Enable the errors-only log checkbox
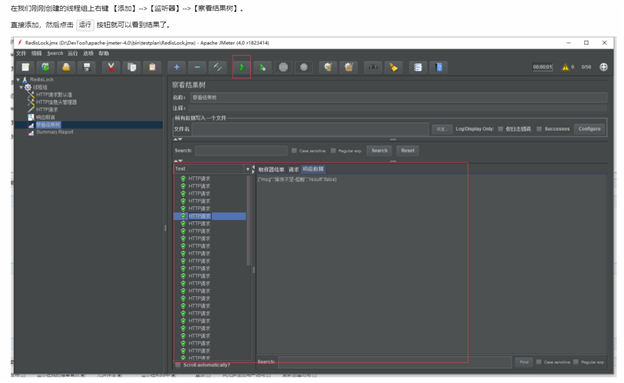 tap(501, 129)
